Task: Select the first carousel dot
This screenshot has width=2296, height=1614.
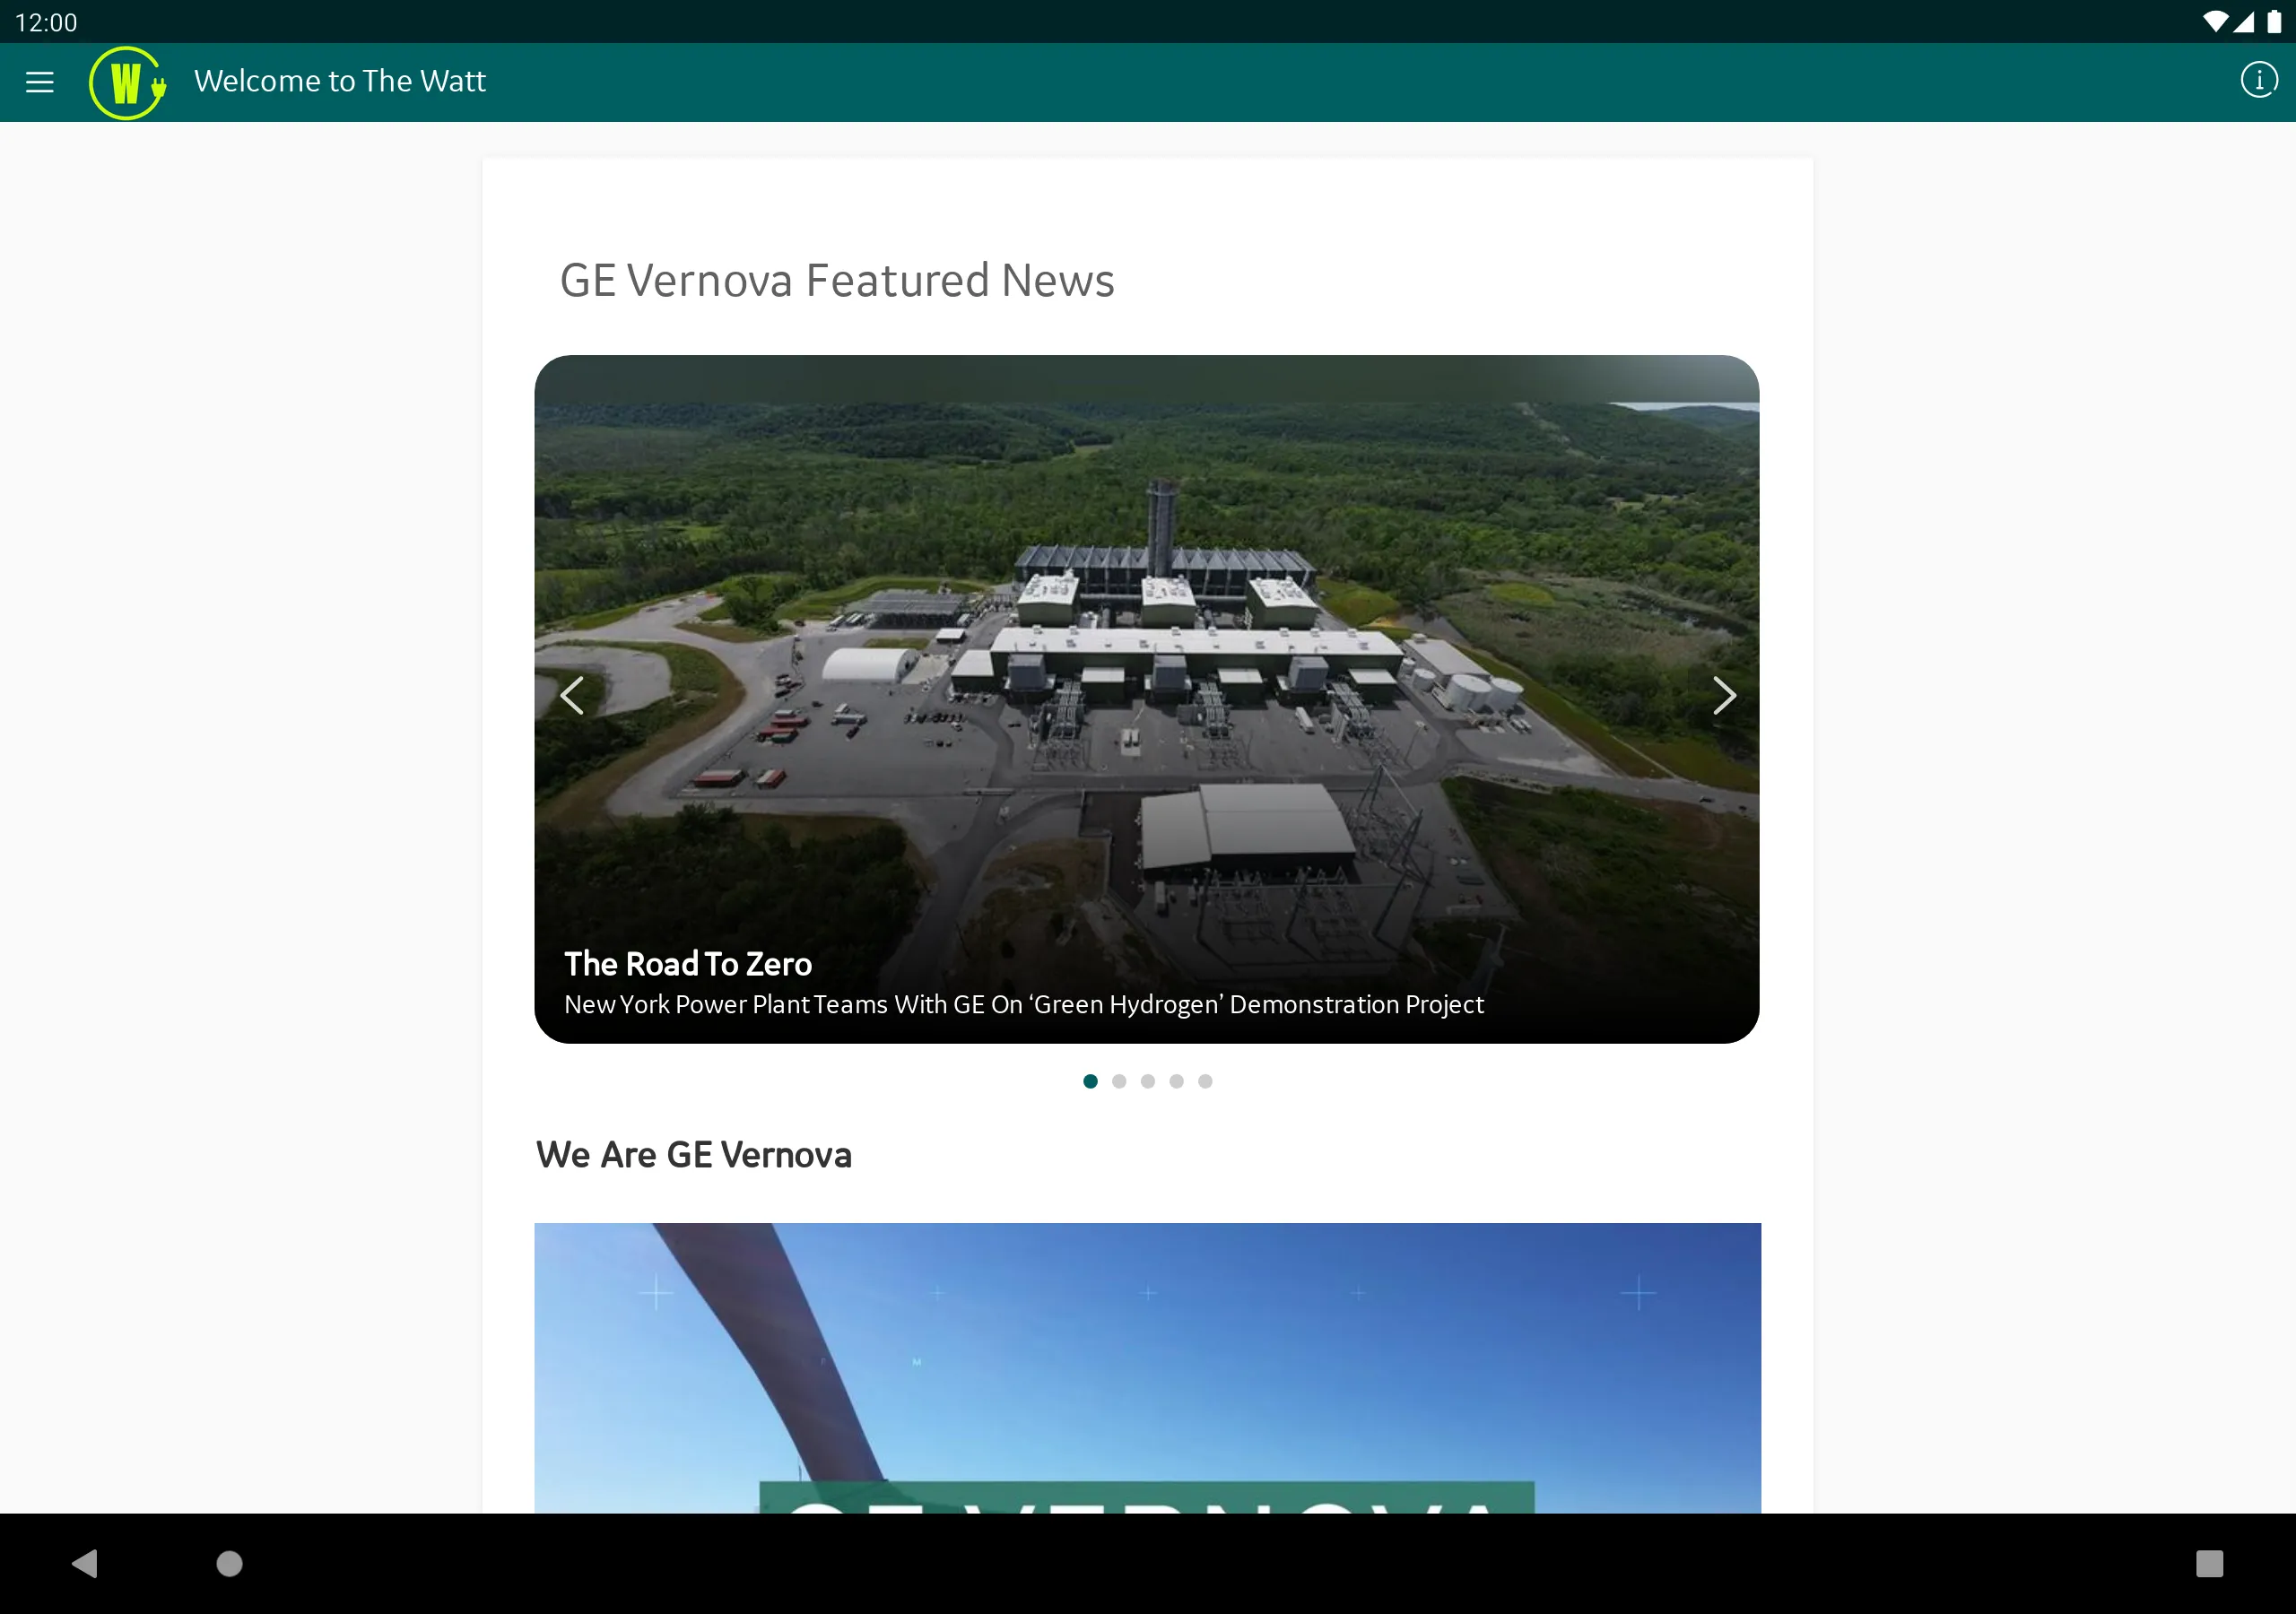Action: [x=1090, y=1081]
